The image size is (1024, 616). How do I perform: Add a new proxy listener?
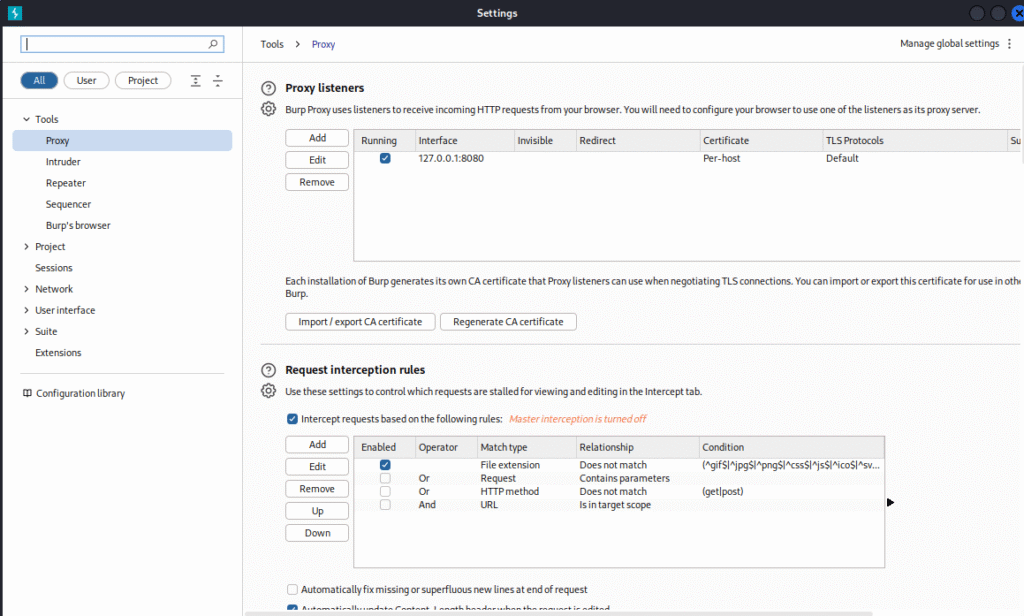click(317, 138)
